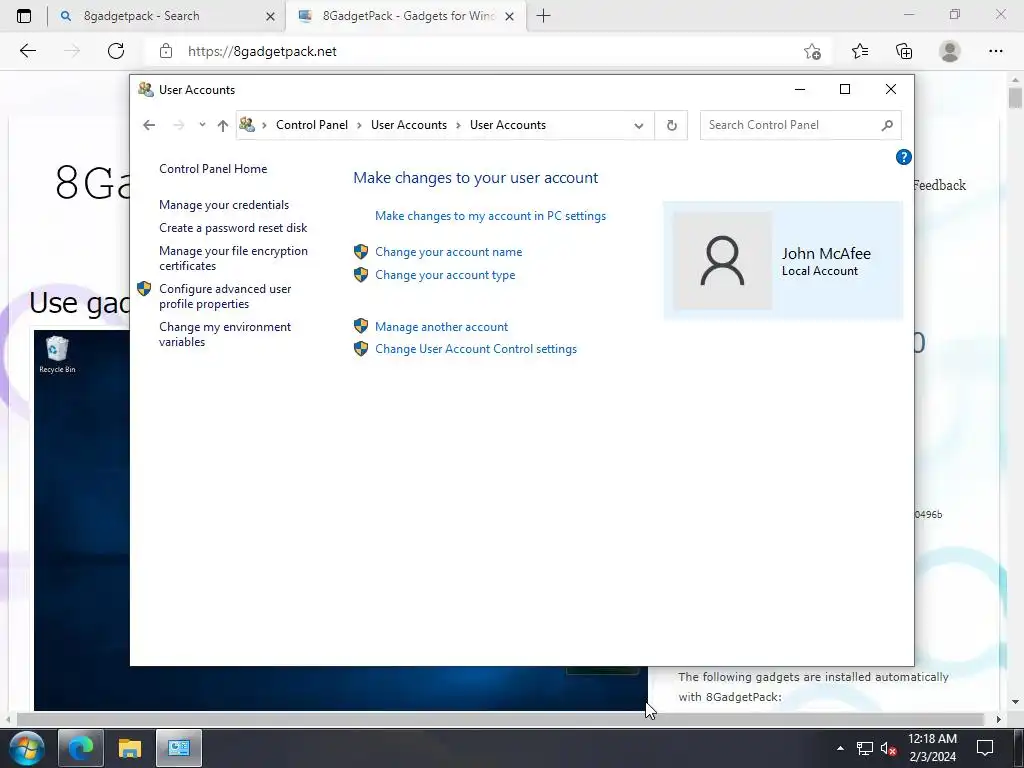This screenshot has height=768, width=1024.
Task: Click shield icon beside Change your account name
Action: coord(360,251)
